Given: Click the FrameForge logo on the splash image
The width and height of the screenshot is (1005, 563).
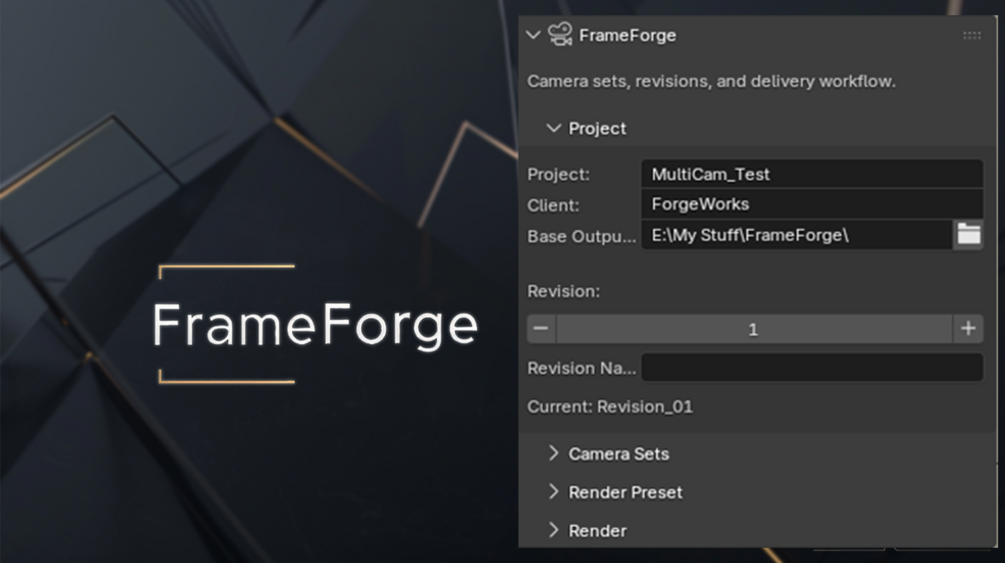Looking at the screenshot, I should coord(315,325).
